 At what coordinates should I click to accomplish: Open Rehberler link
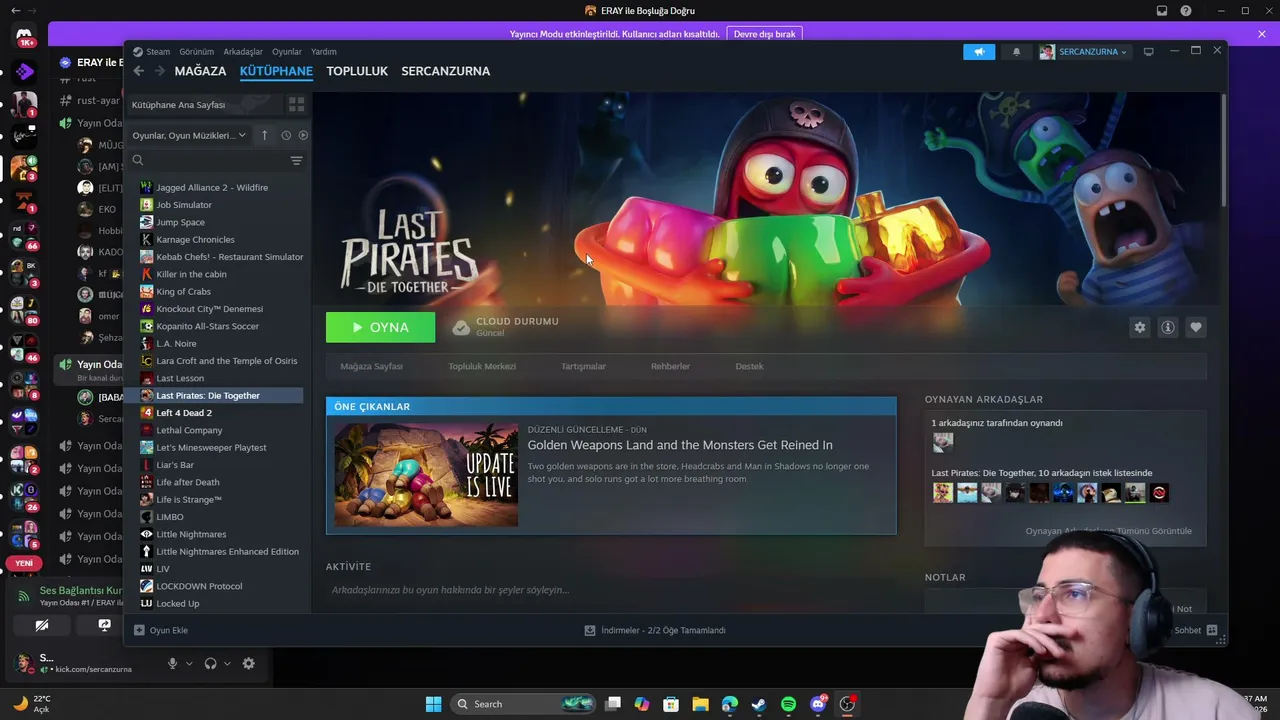click(x=670, y=366)
